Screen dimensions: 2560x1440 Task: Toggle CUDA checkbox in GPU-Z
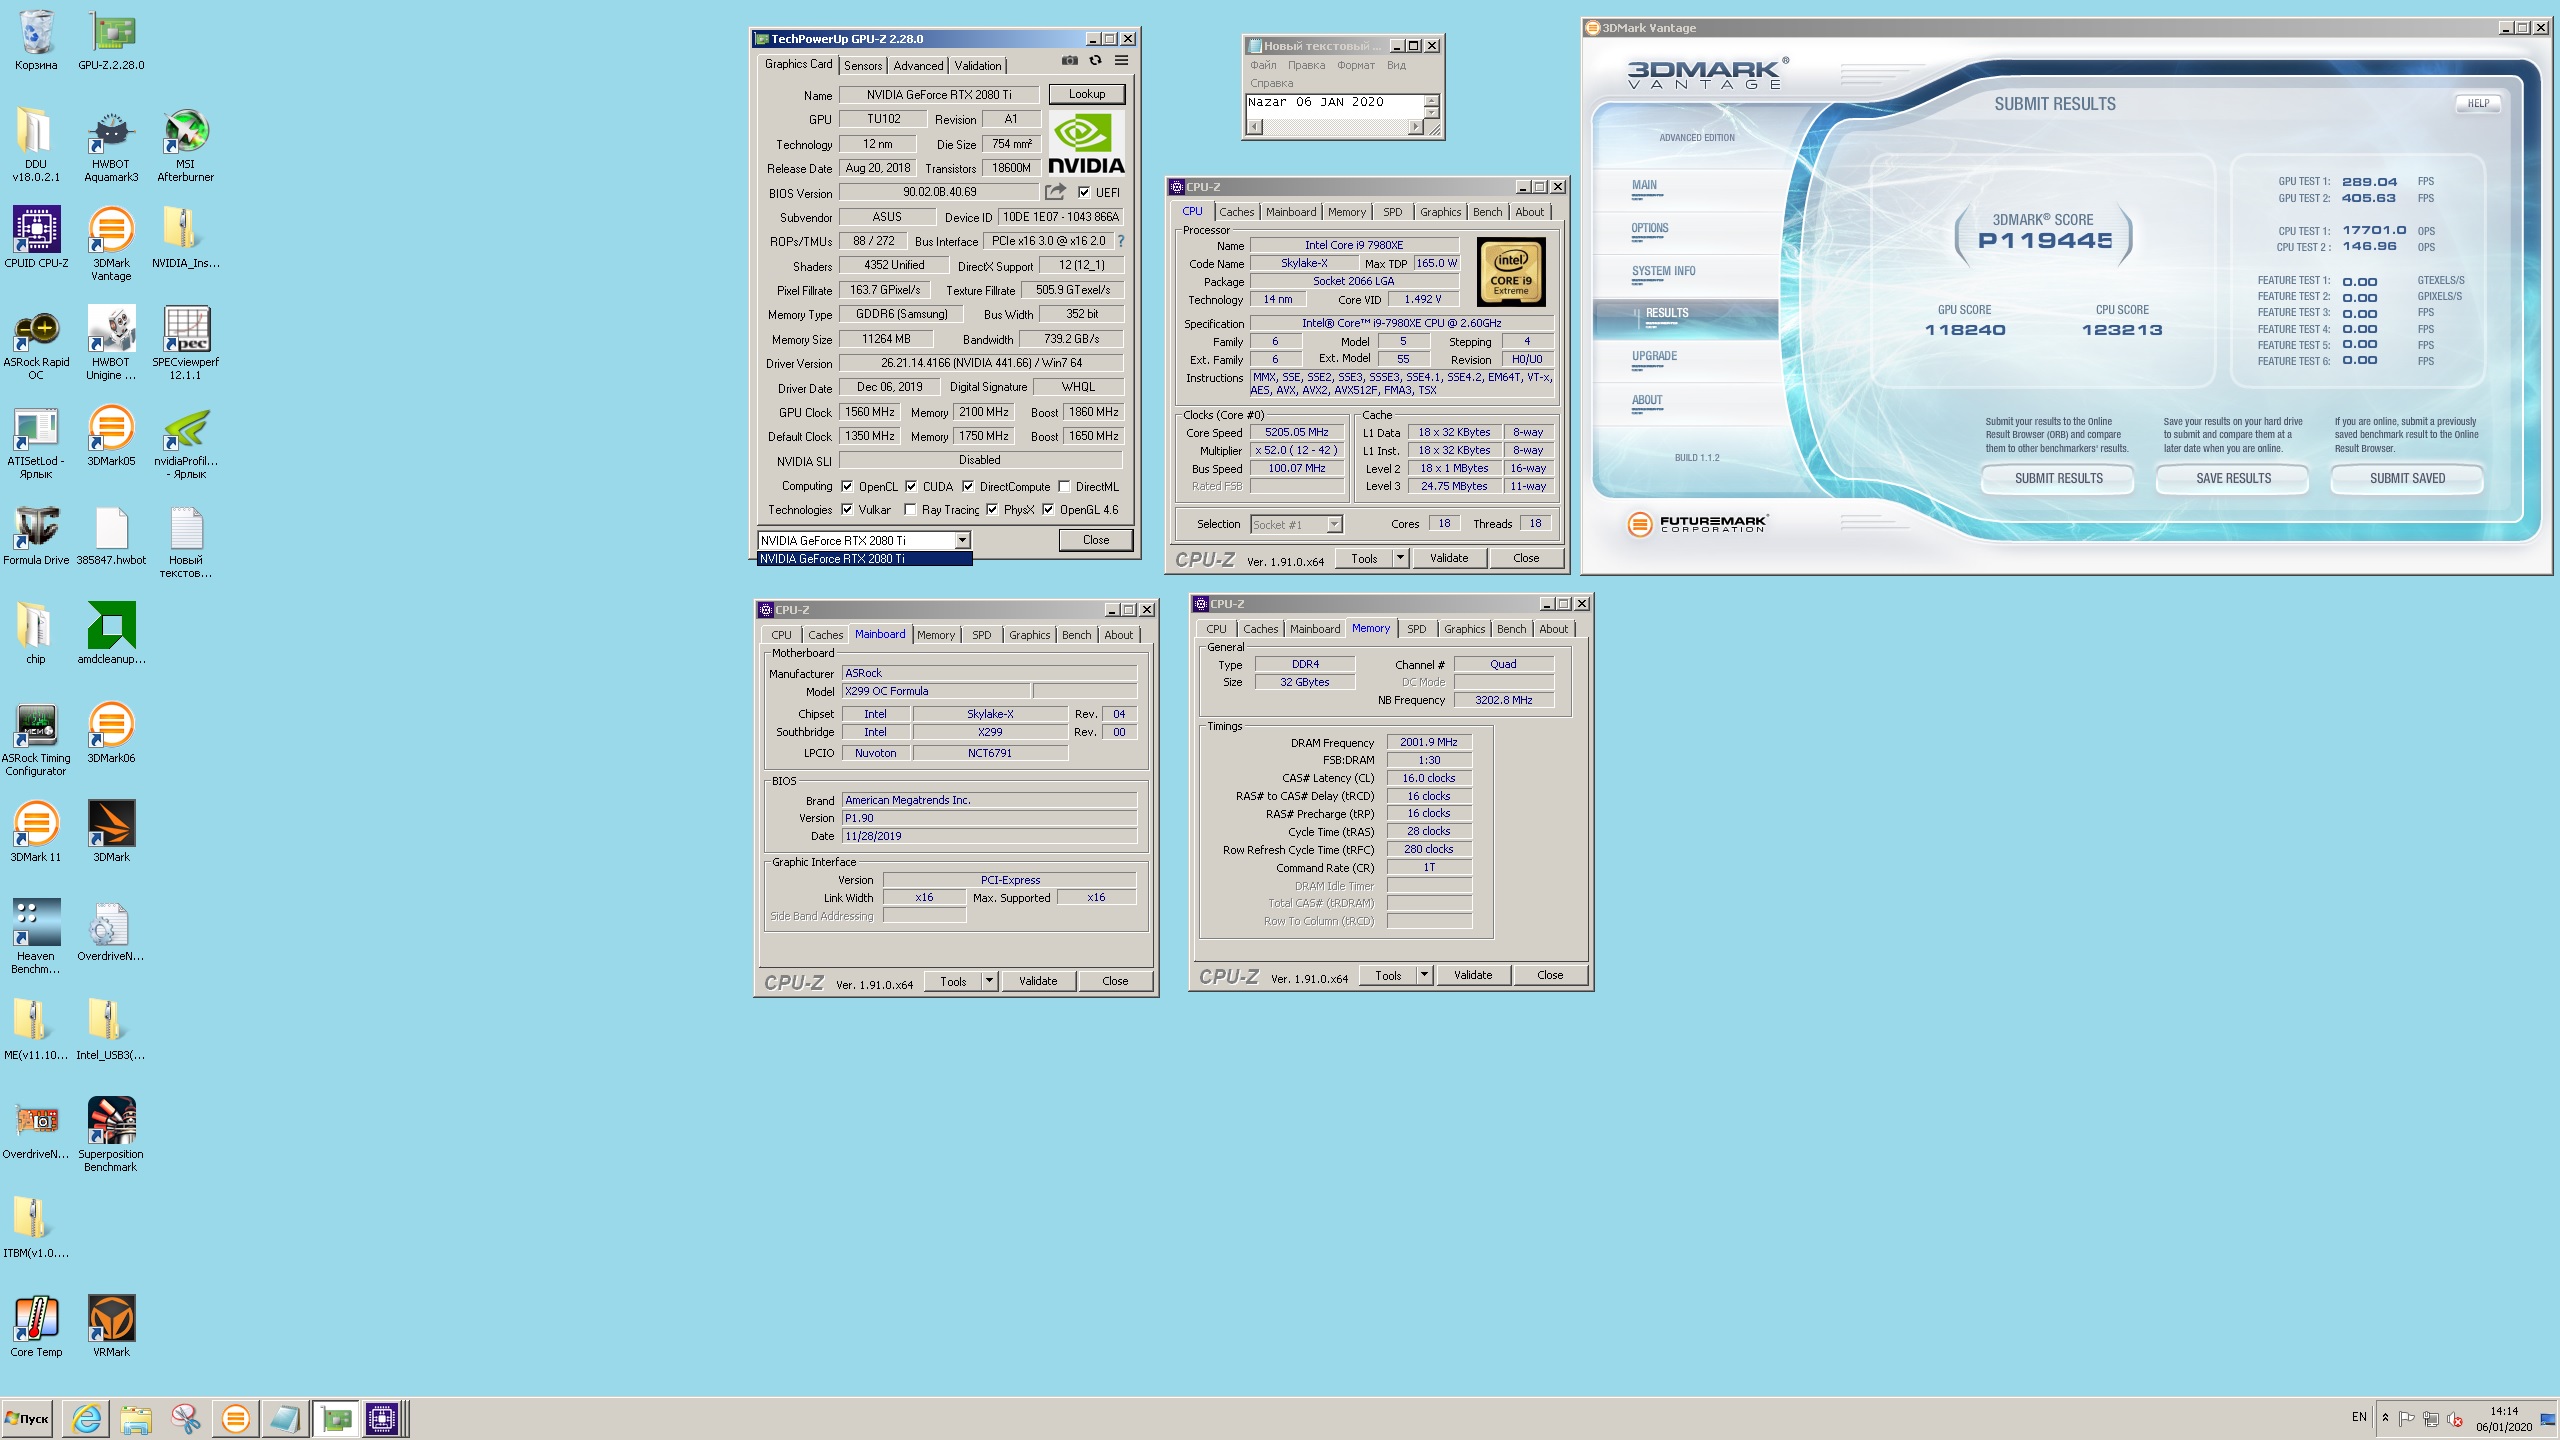coord(911,486)
